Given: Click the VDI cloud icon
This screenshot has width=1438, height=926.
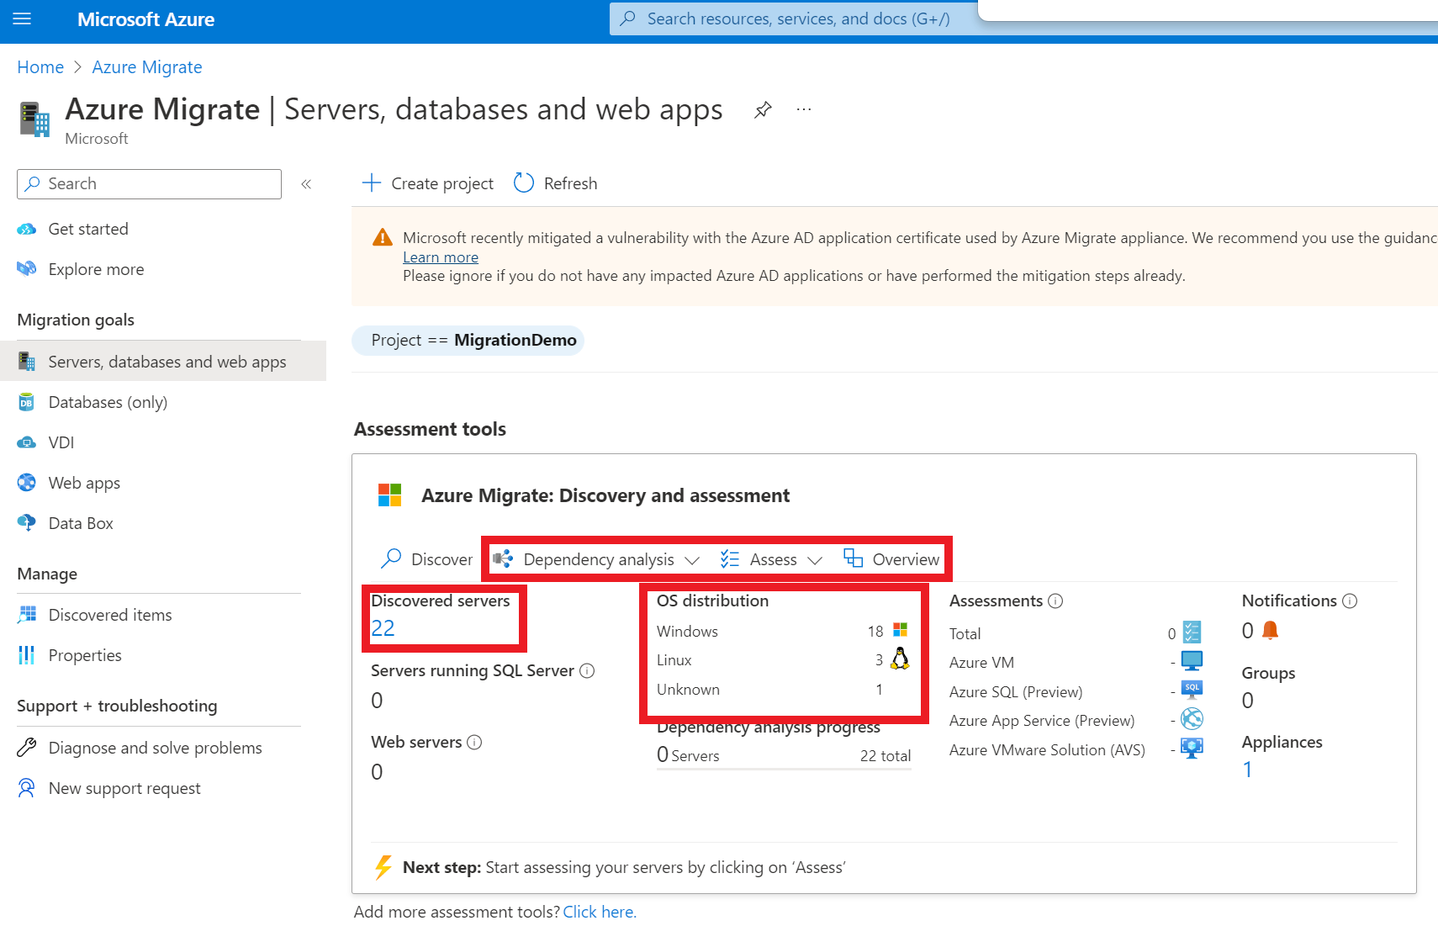Looking at the screenshot, I should pyautogui.click(x=27, y=442).
